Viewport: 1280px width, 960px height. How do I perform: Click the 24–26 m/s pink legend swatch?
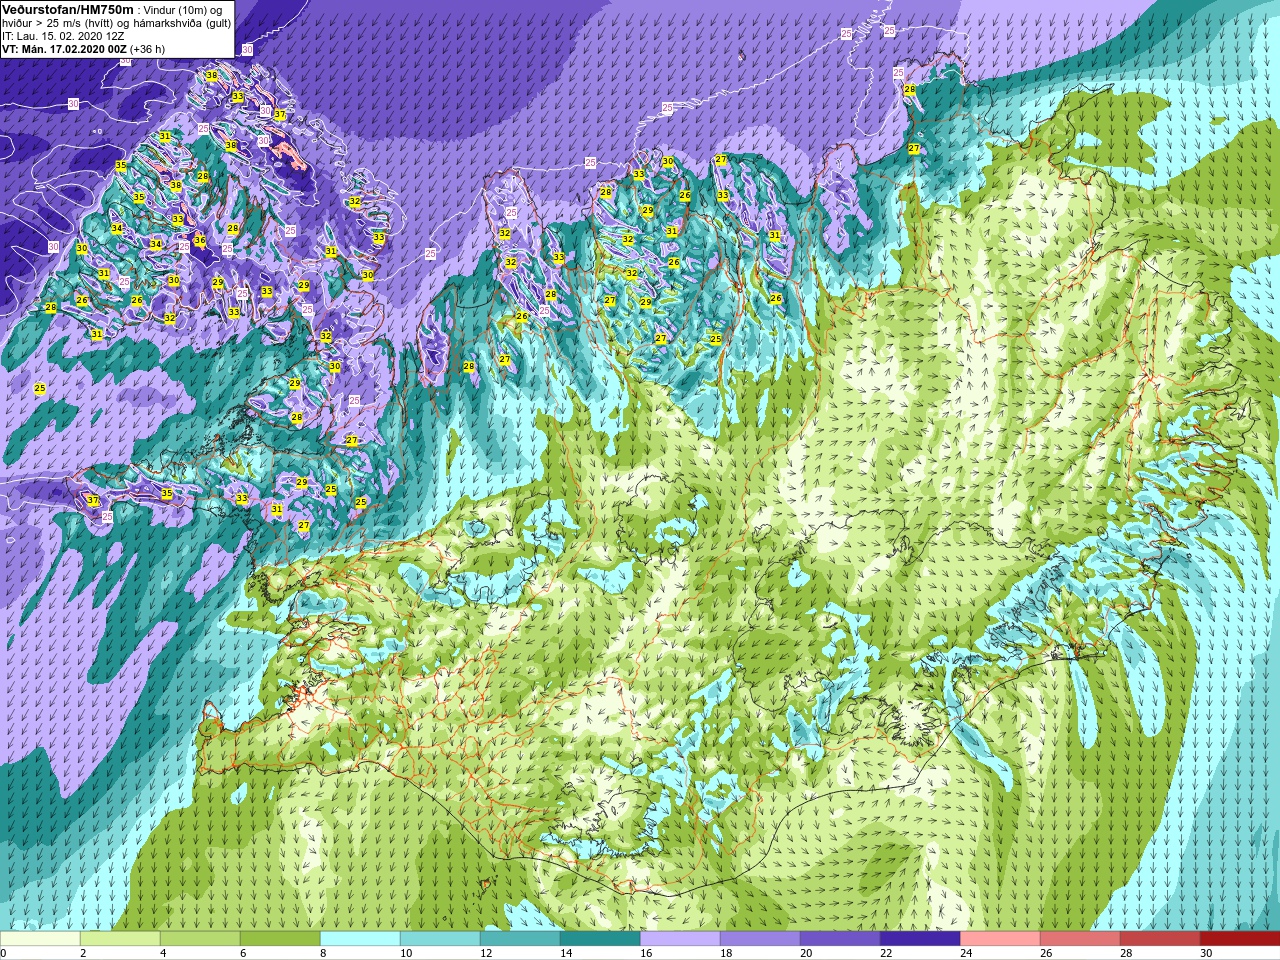point(1000,939)
